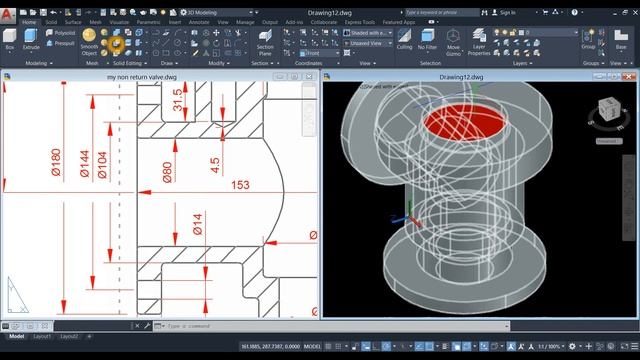
Task: Toggle the Culling selection option
Action: point(404,40)
